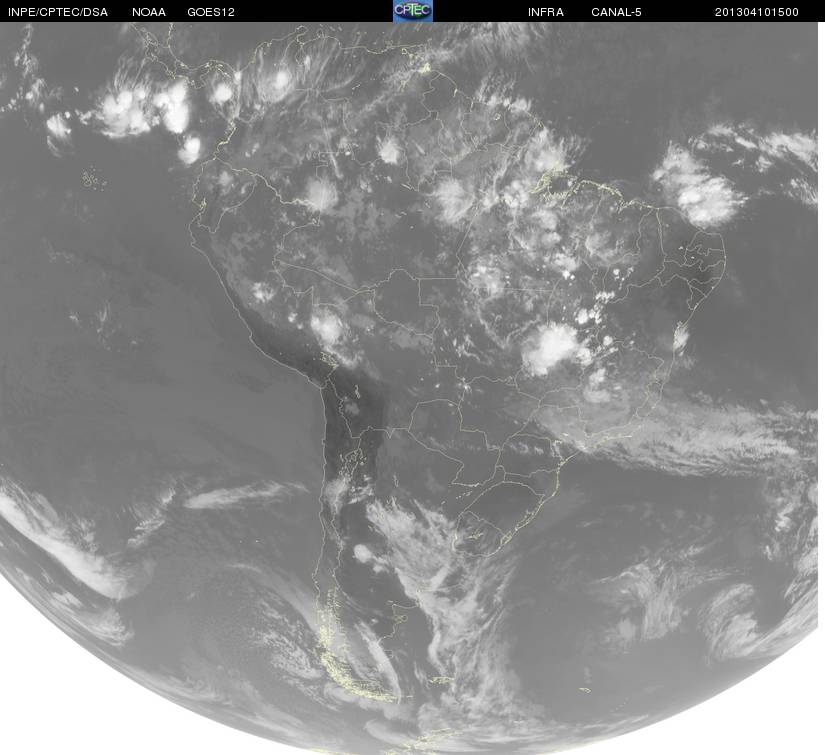Click the INFRA label in header
825x755 pixels.
coord(546,12)
